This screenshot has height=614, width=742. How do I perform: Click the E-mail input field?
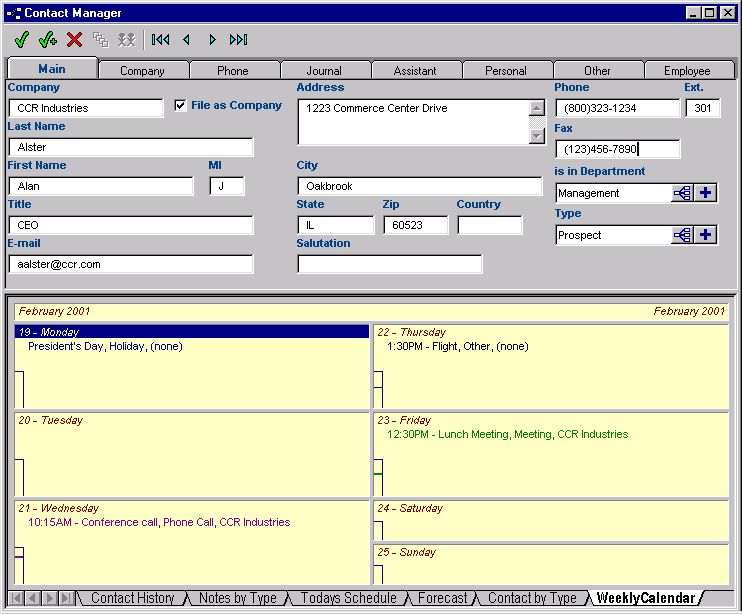tap(130, 264)
